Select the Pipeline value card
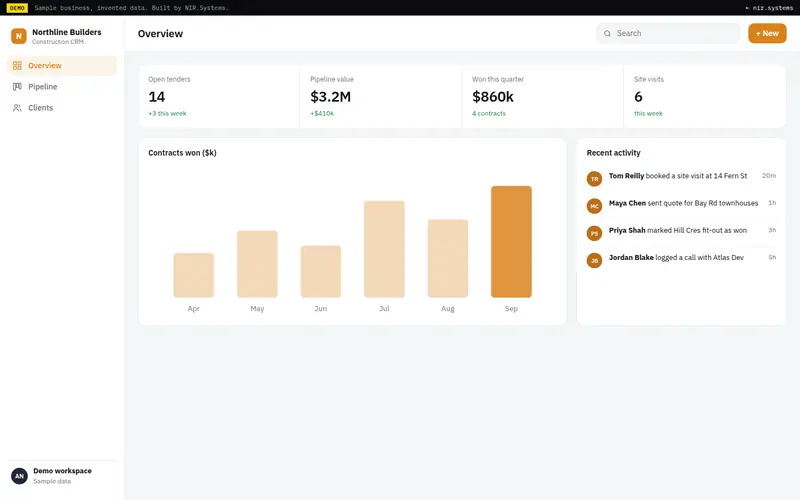This screenshot has width=800, height=500. pos(381,96)
